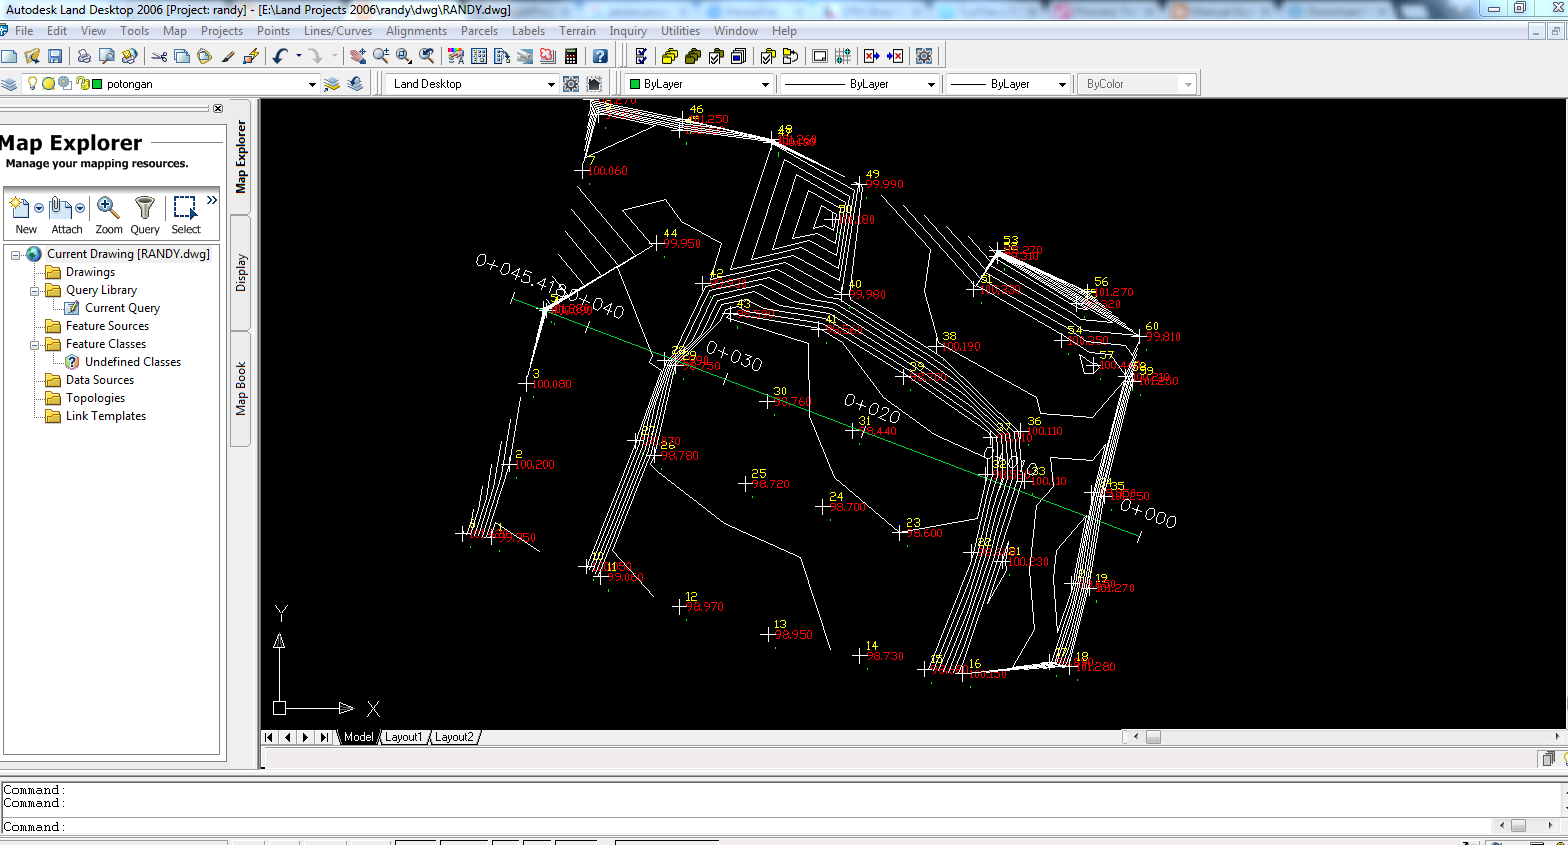Screen dimensions: 1568x845
Task: Click the Help question mark icon
Action: (x=600, y=56)
